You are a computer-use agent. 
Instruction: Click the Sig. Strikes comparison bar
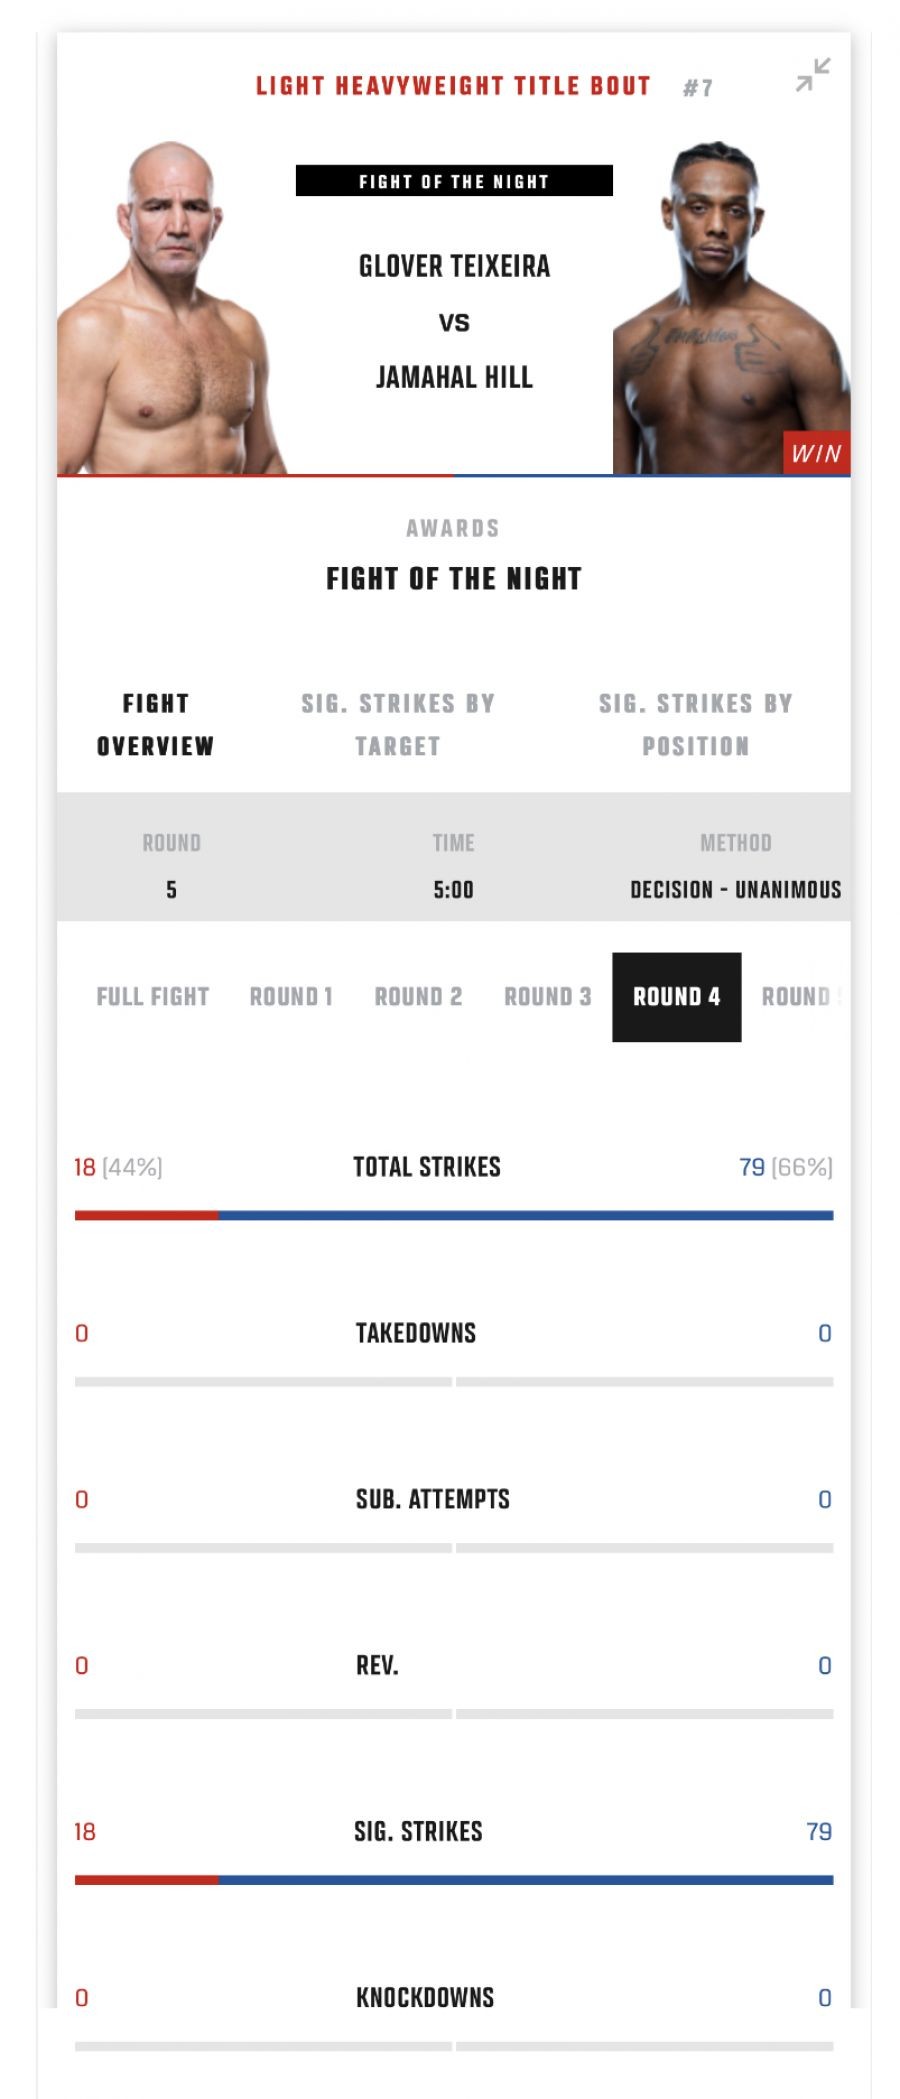[454, 1880]
